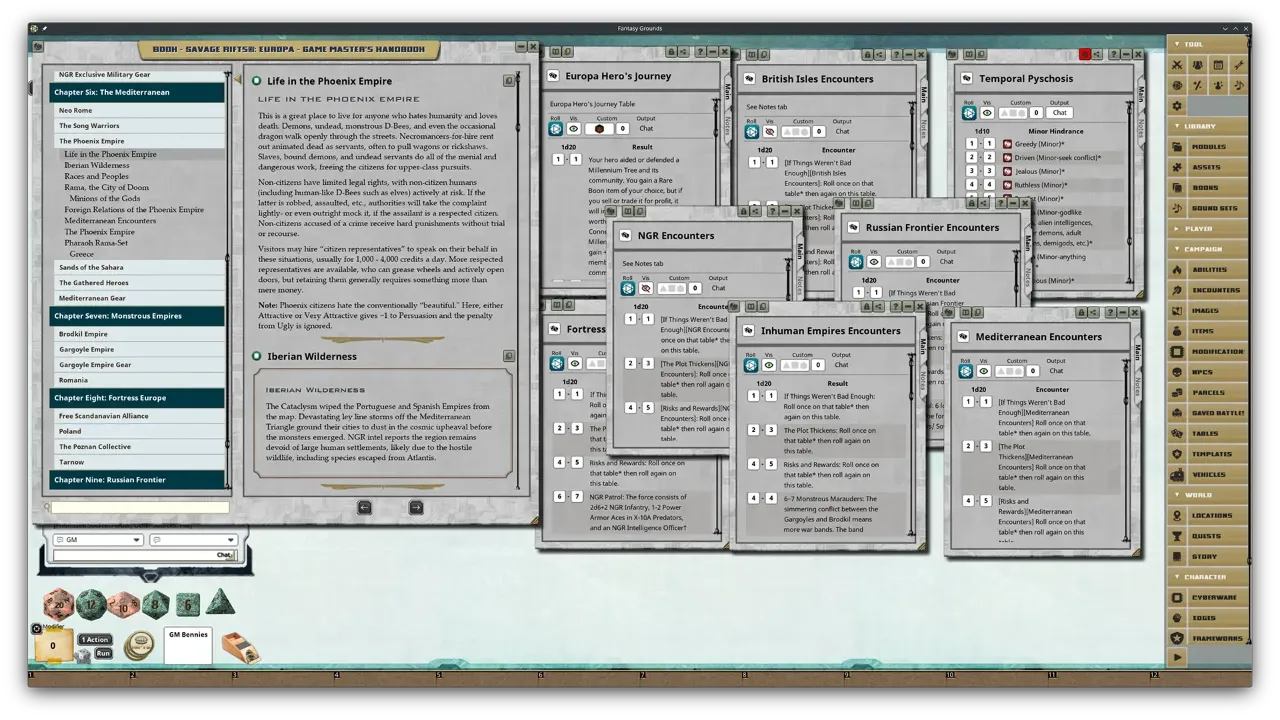The image size is (1280, 720).
Task: Collapse the Library sidebar section
Action: [x=1208, y=126]
